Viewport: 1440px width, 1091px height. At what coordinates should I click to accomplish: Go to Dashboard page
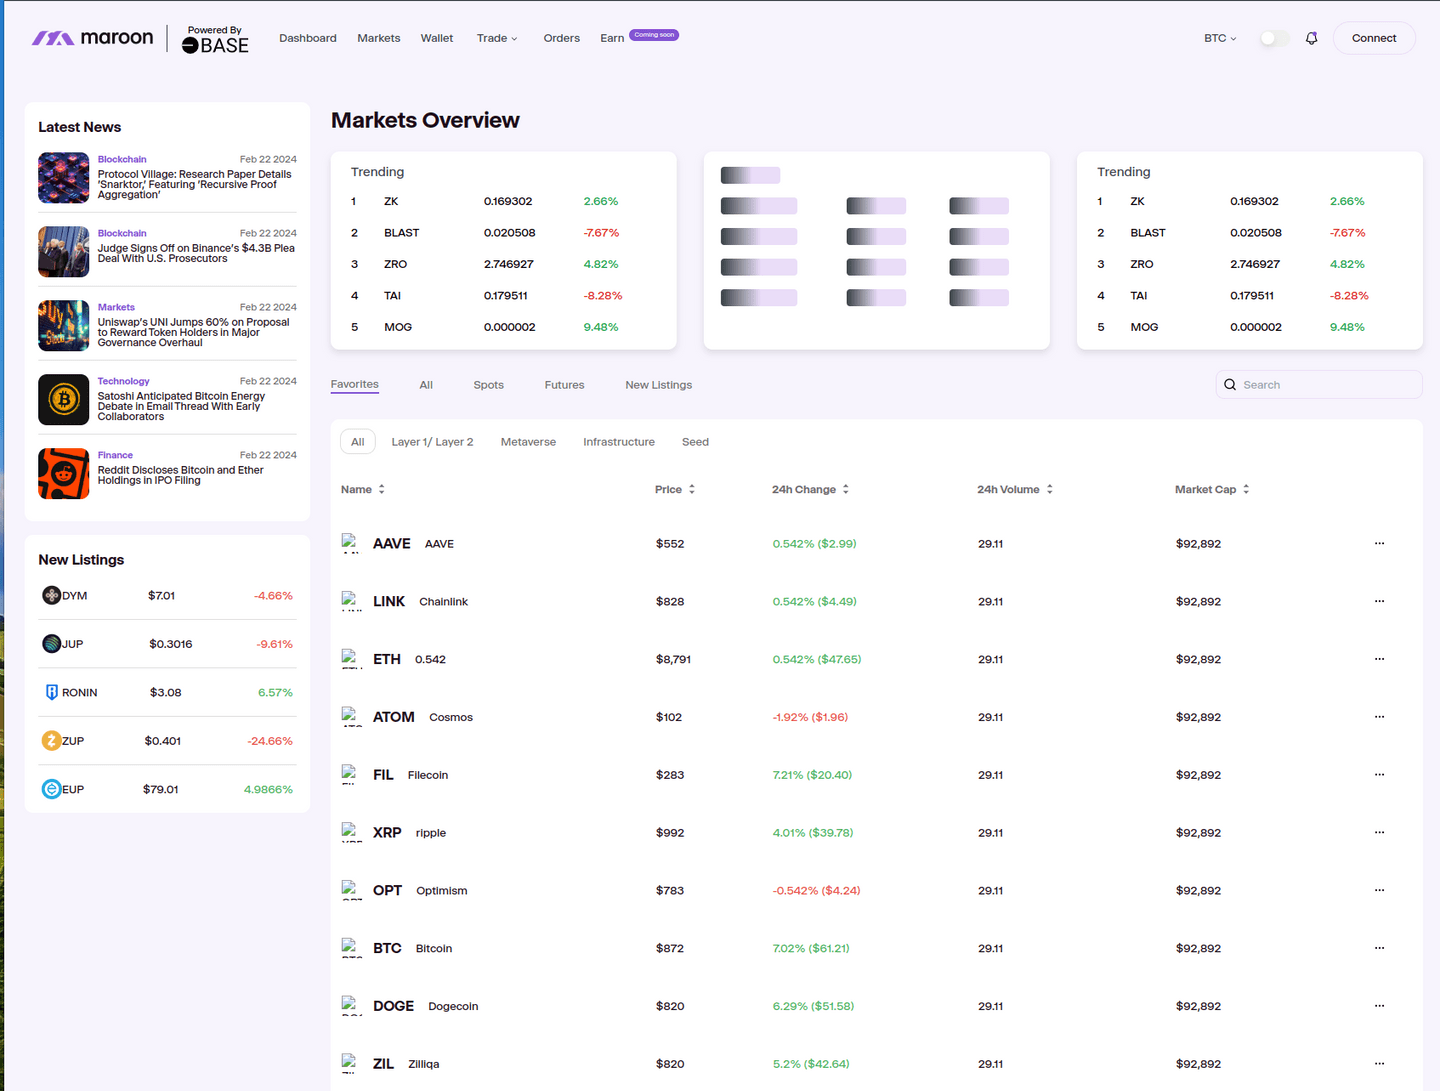pos(308,38)
